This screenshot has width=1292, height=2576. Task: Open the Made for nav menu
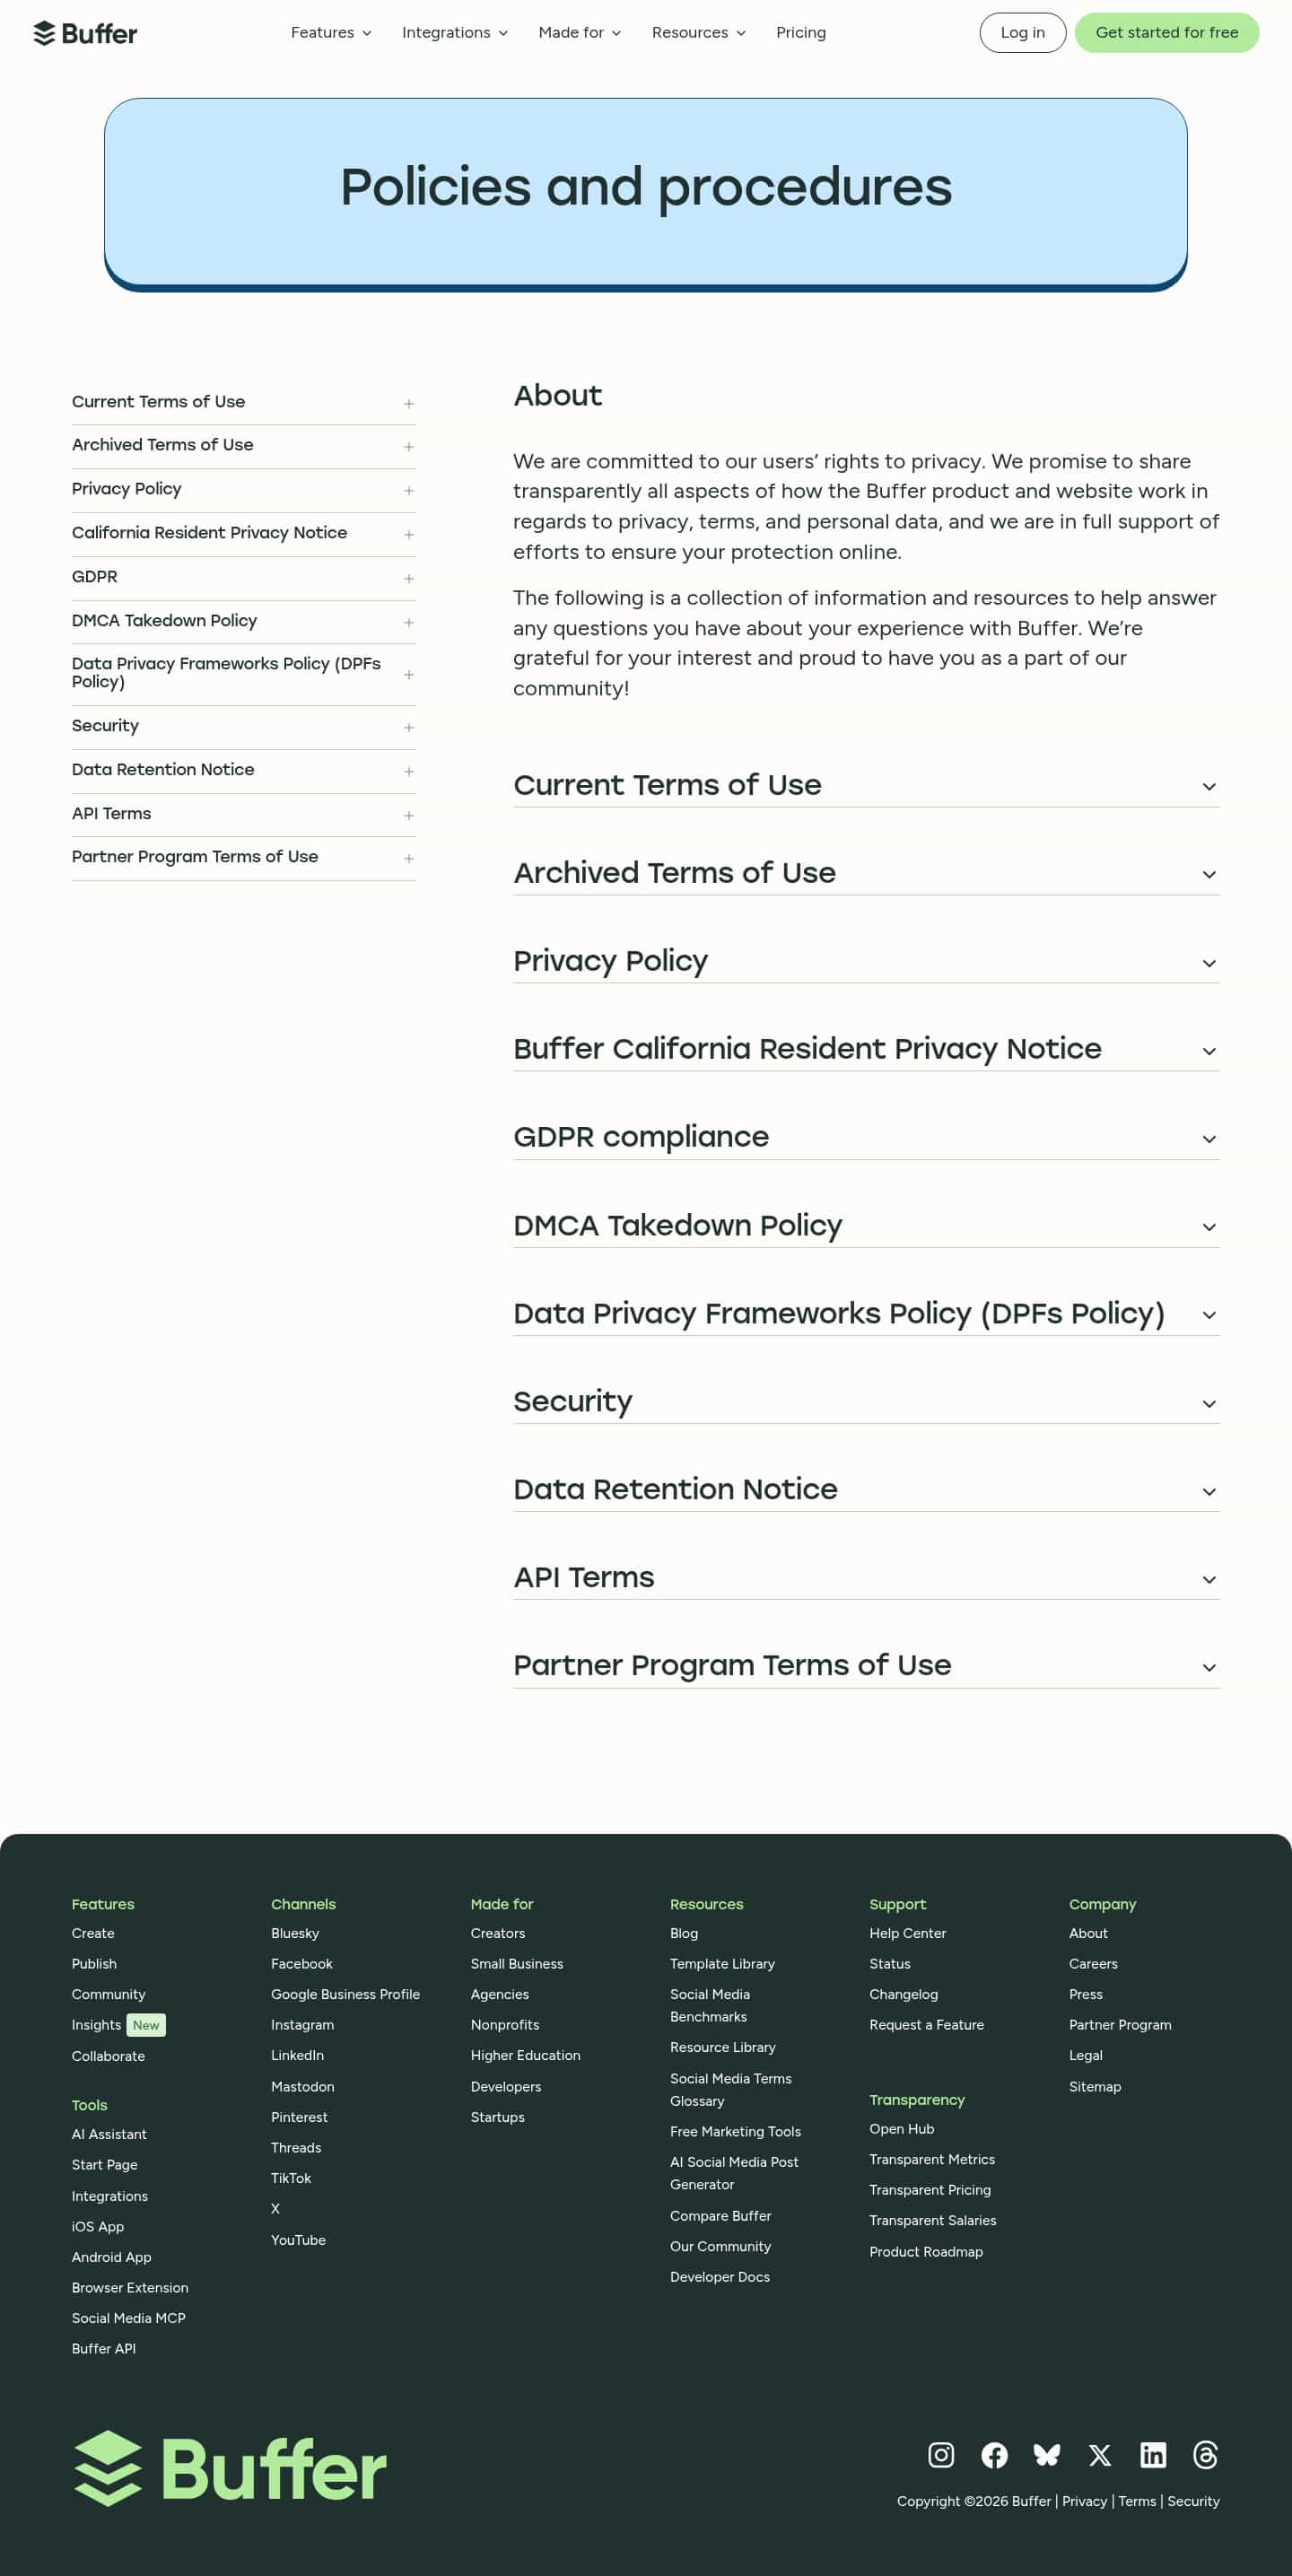pos(580,33)
